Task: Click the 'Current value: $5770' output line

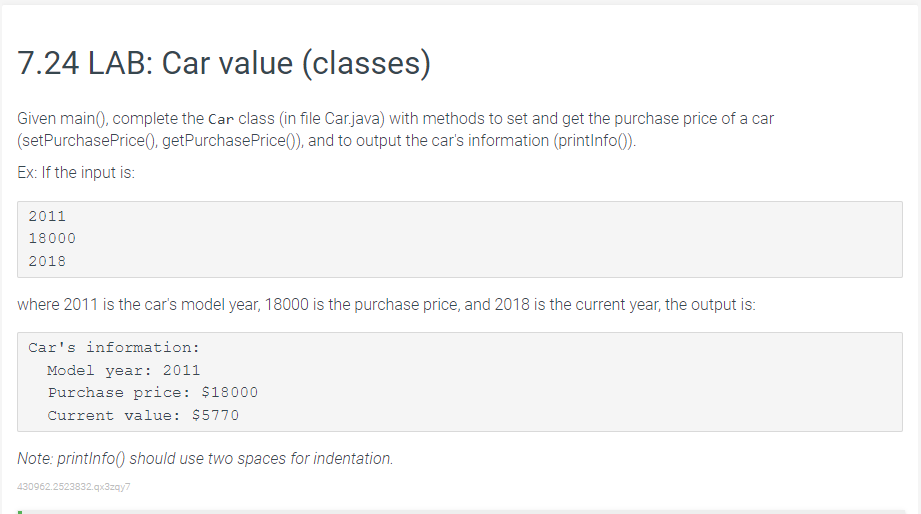Action: tap(143, 415)
